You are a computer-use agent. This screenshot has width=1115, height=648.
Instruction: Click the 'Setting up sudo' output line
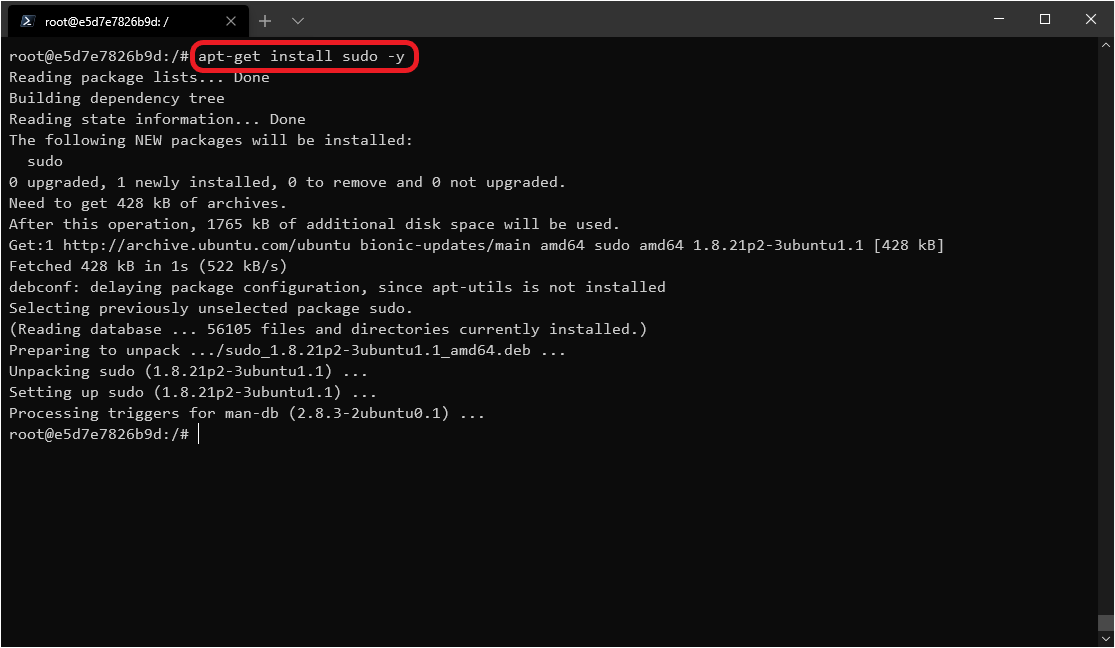193,392
